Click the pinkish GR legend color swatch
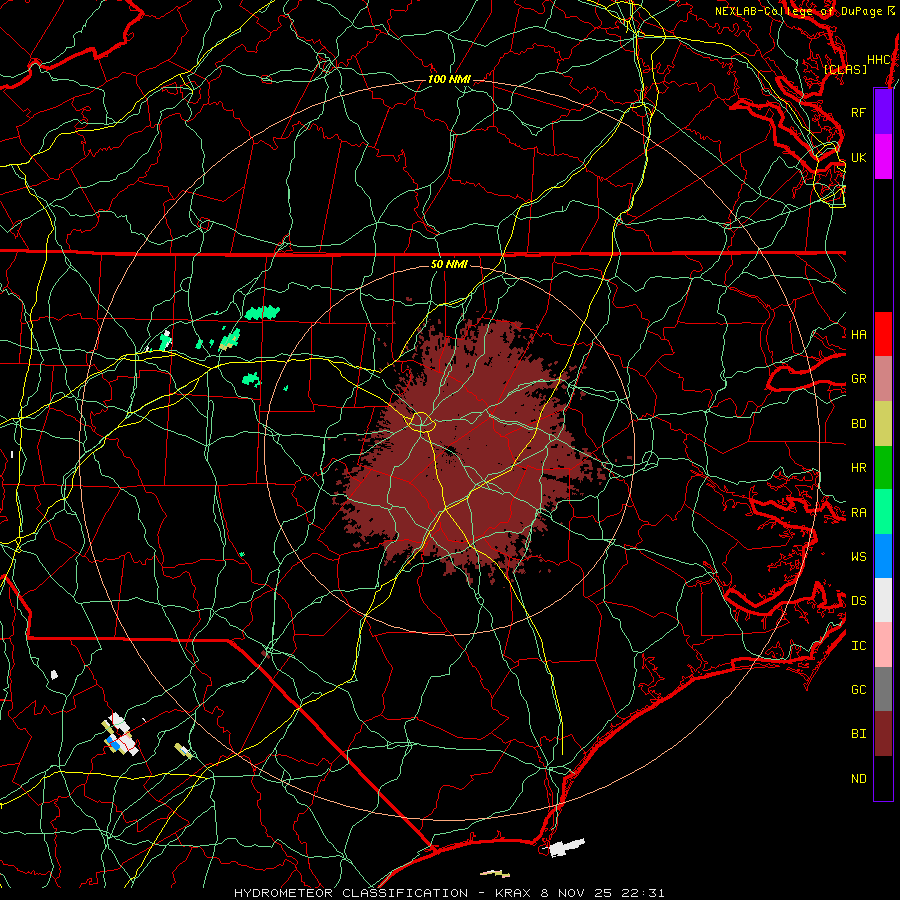 click(883, 379)
